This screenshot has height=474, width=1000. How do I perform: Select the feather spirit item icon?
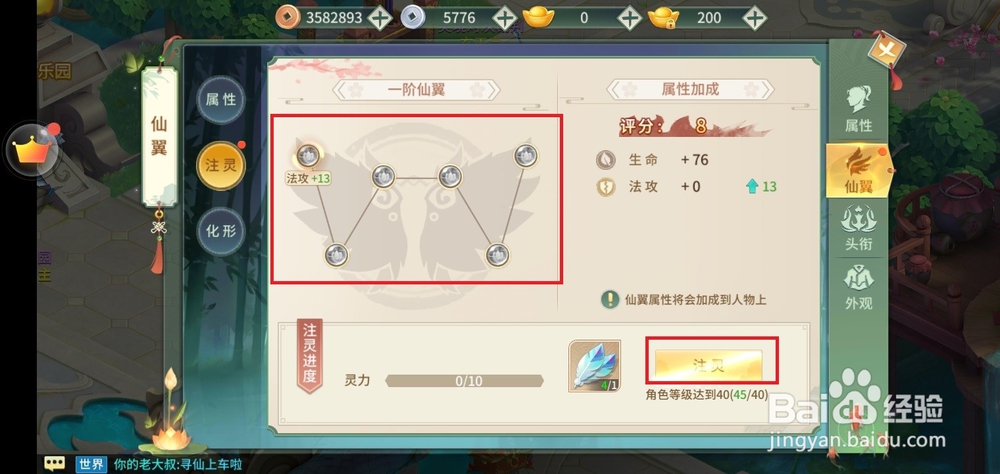594,366
